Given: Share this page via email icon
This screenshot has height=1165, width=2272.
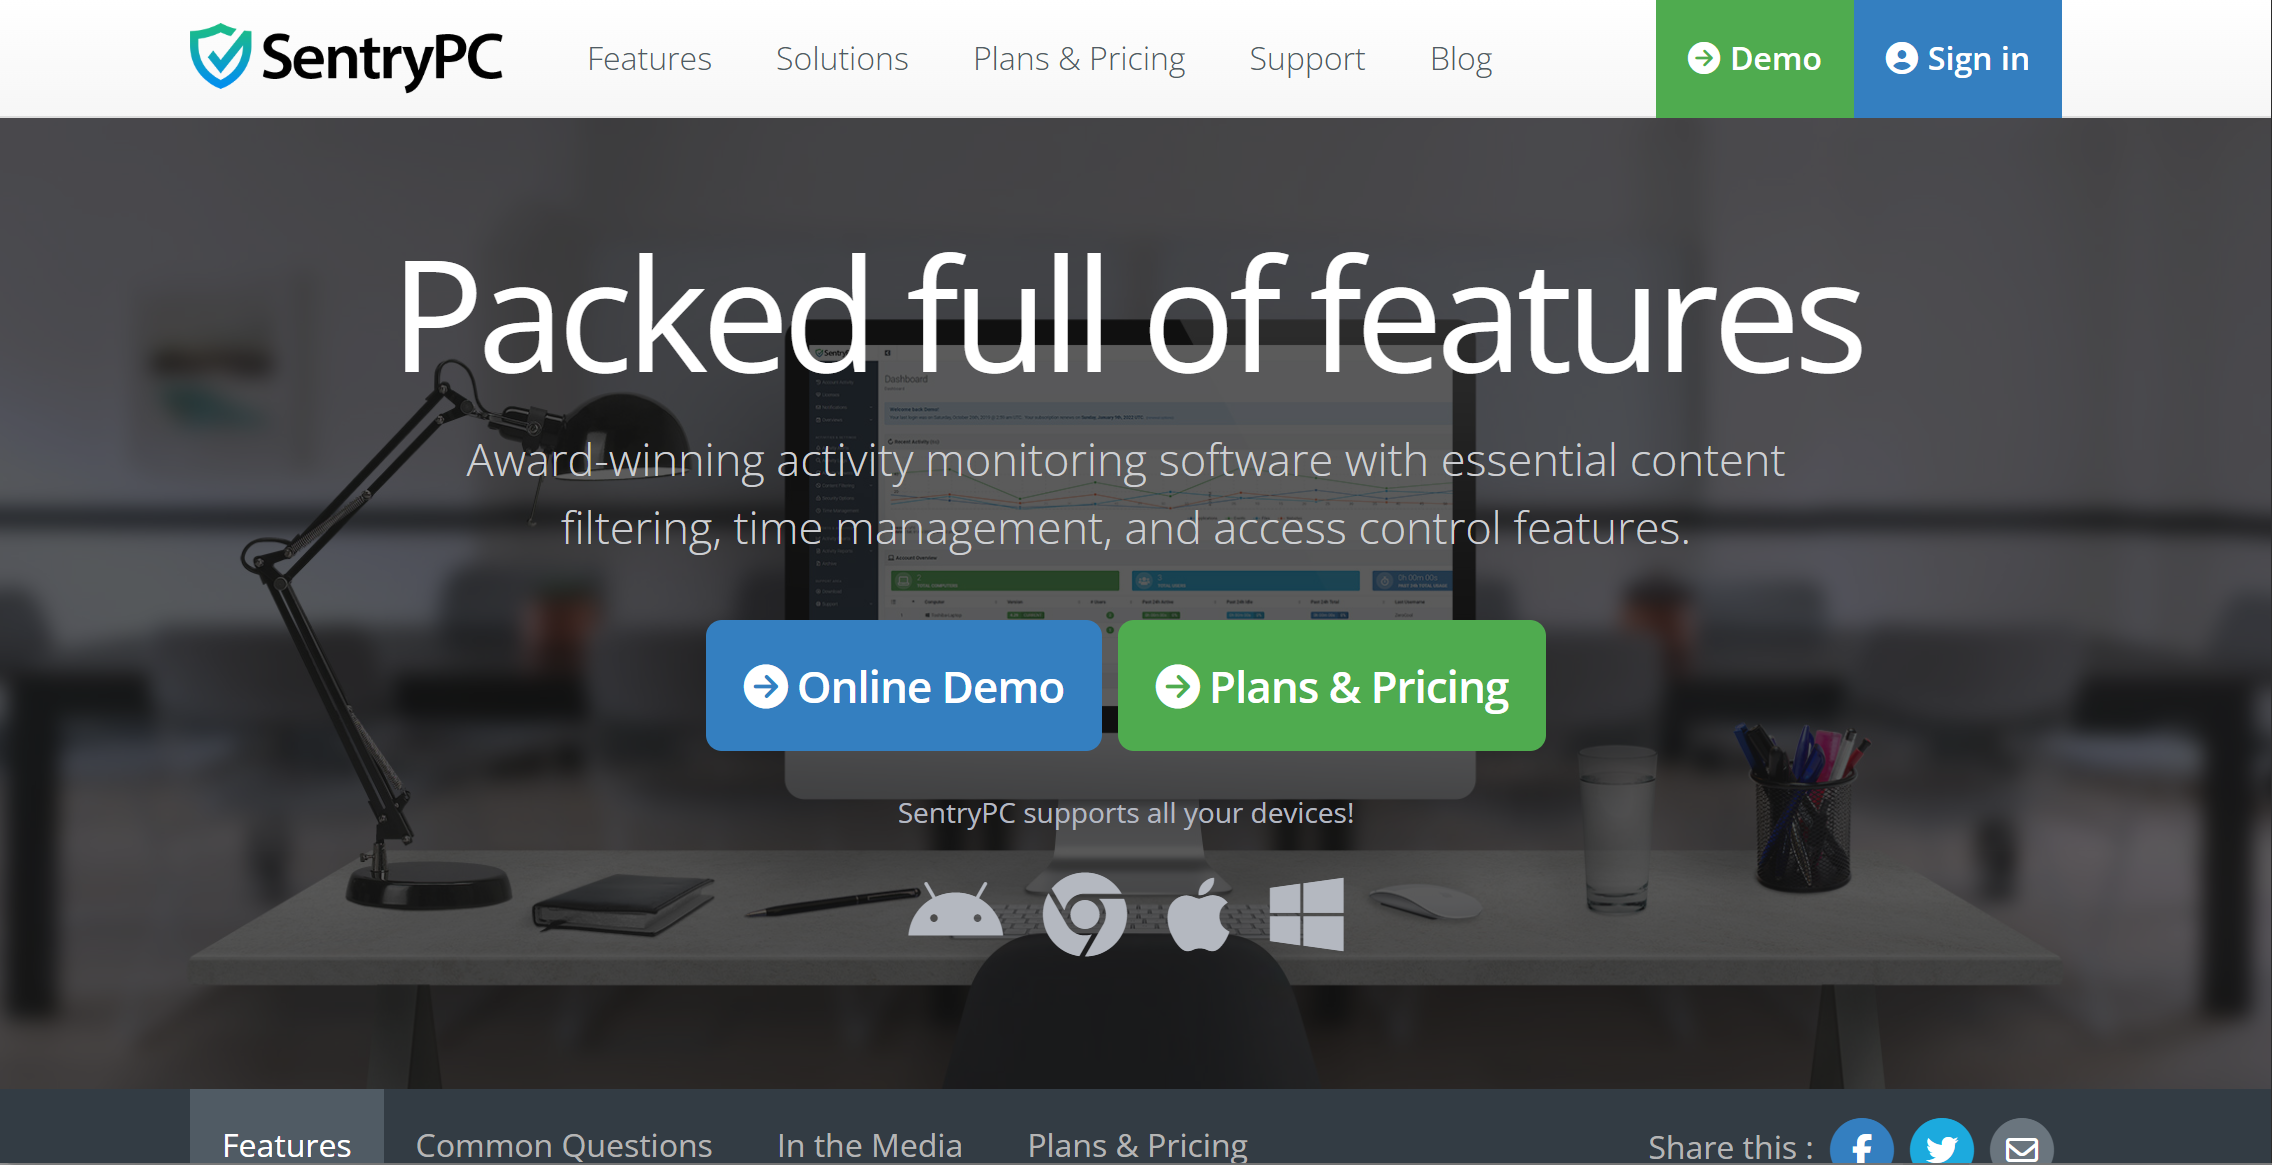Looking at the screenshot, I should pos(2022,1145).
